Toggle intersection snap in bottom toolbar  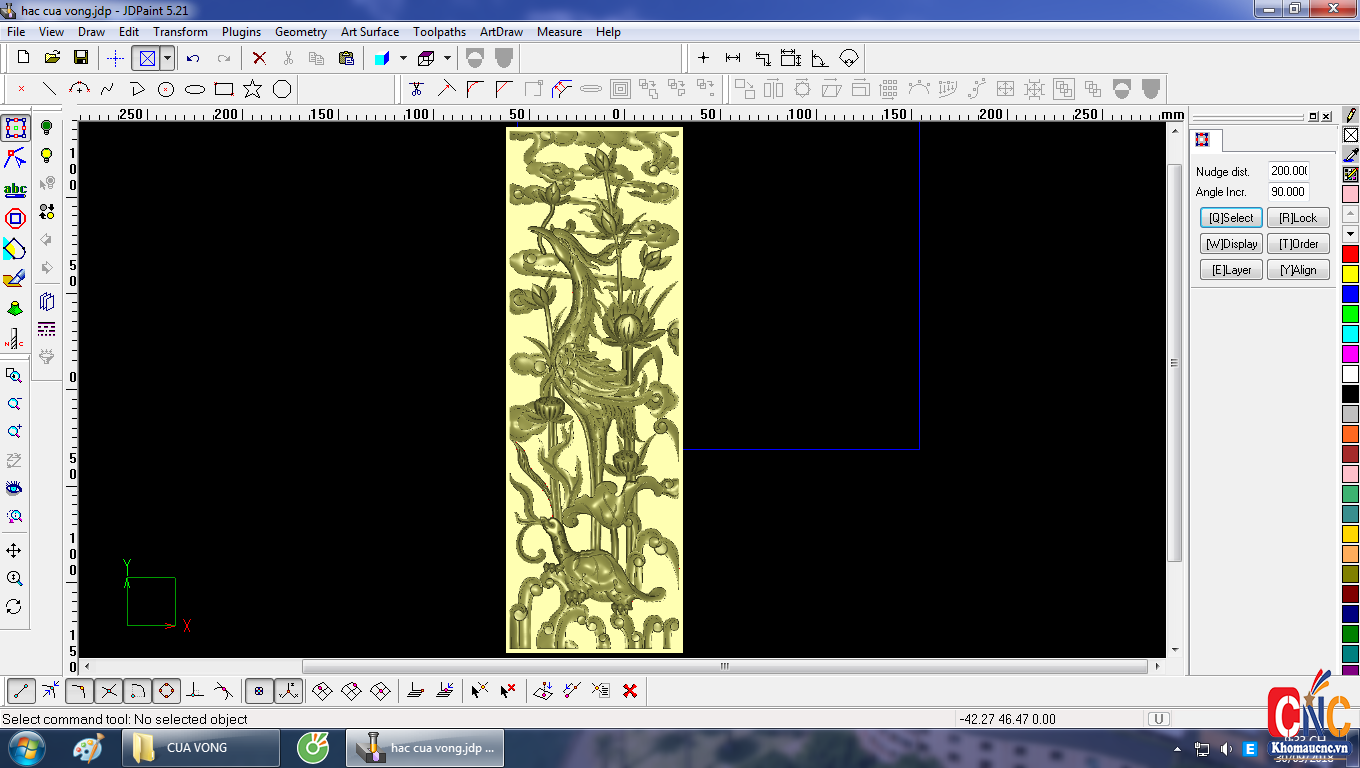click(109, 691)
